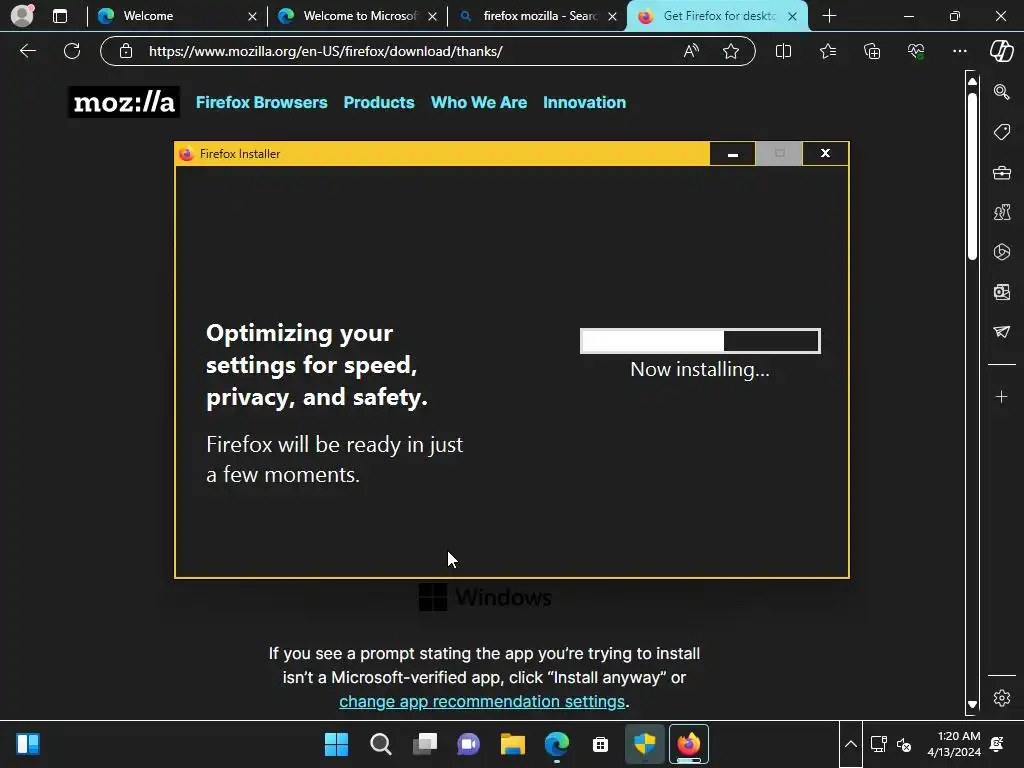Open muted volume tray icon
The width and height of the screenshot is (1024, 768).
904,744
